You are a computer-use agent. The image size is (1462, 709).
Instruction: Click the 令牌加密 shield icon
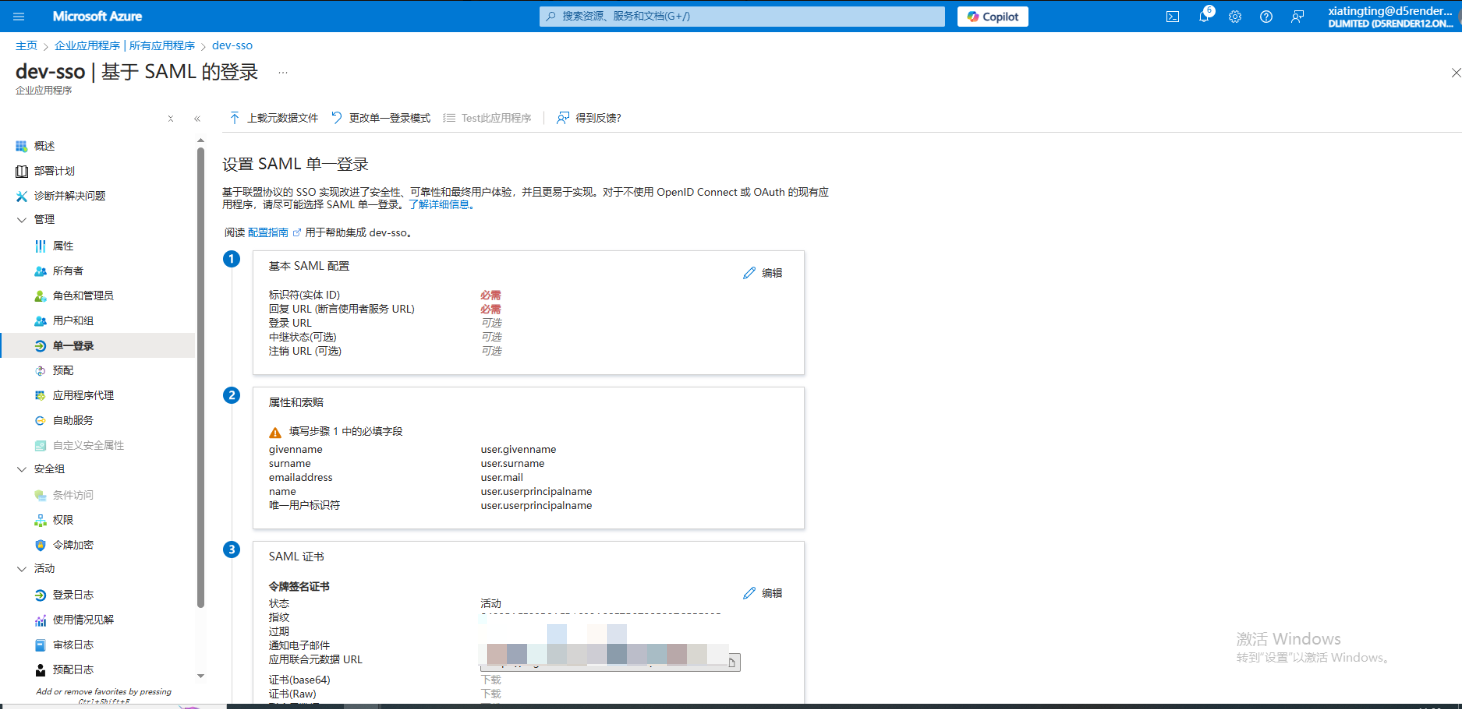[40, 545]
